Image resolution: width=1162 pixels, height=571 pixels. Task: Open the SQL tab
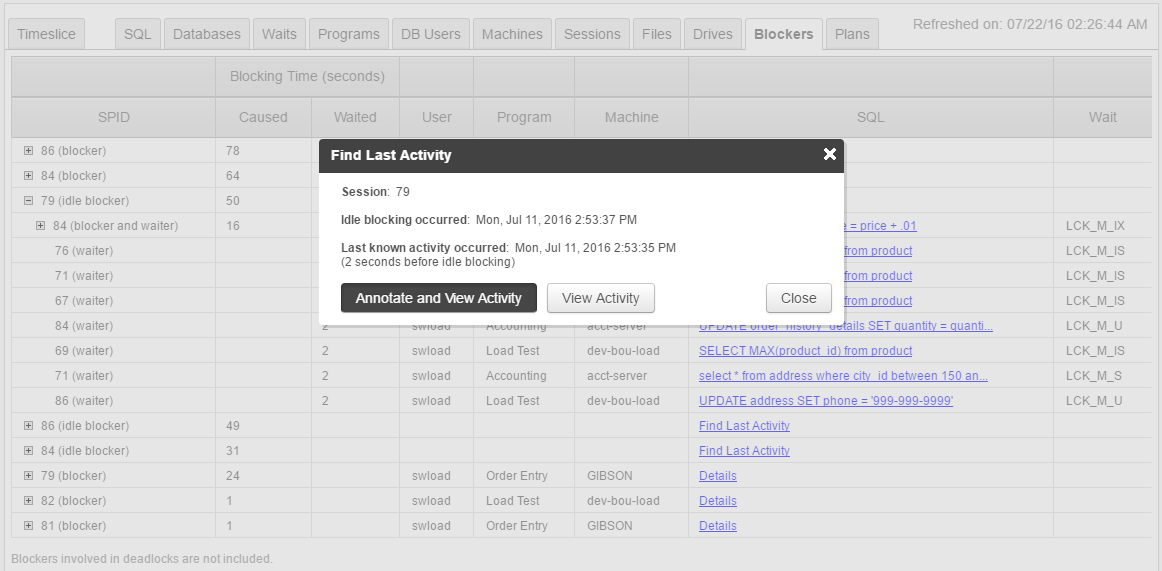point(137,34)
